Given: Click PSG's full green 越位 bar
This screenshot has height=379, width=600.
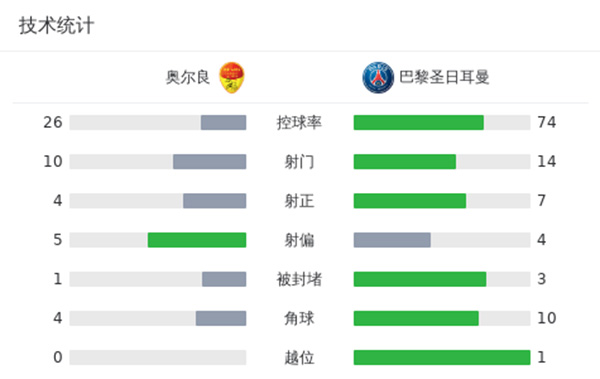Looking at the screenshot, I should tap(442, 357).
